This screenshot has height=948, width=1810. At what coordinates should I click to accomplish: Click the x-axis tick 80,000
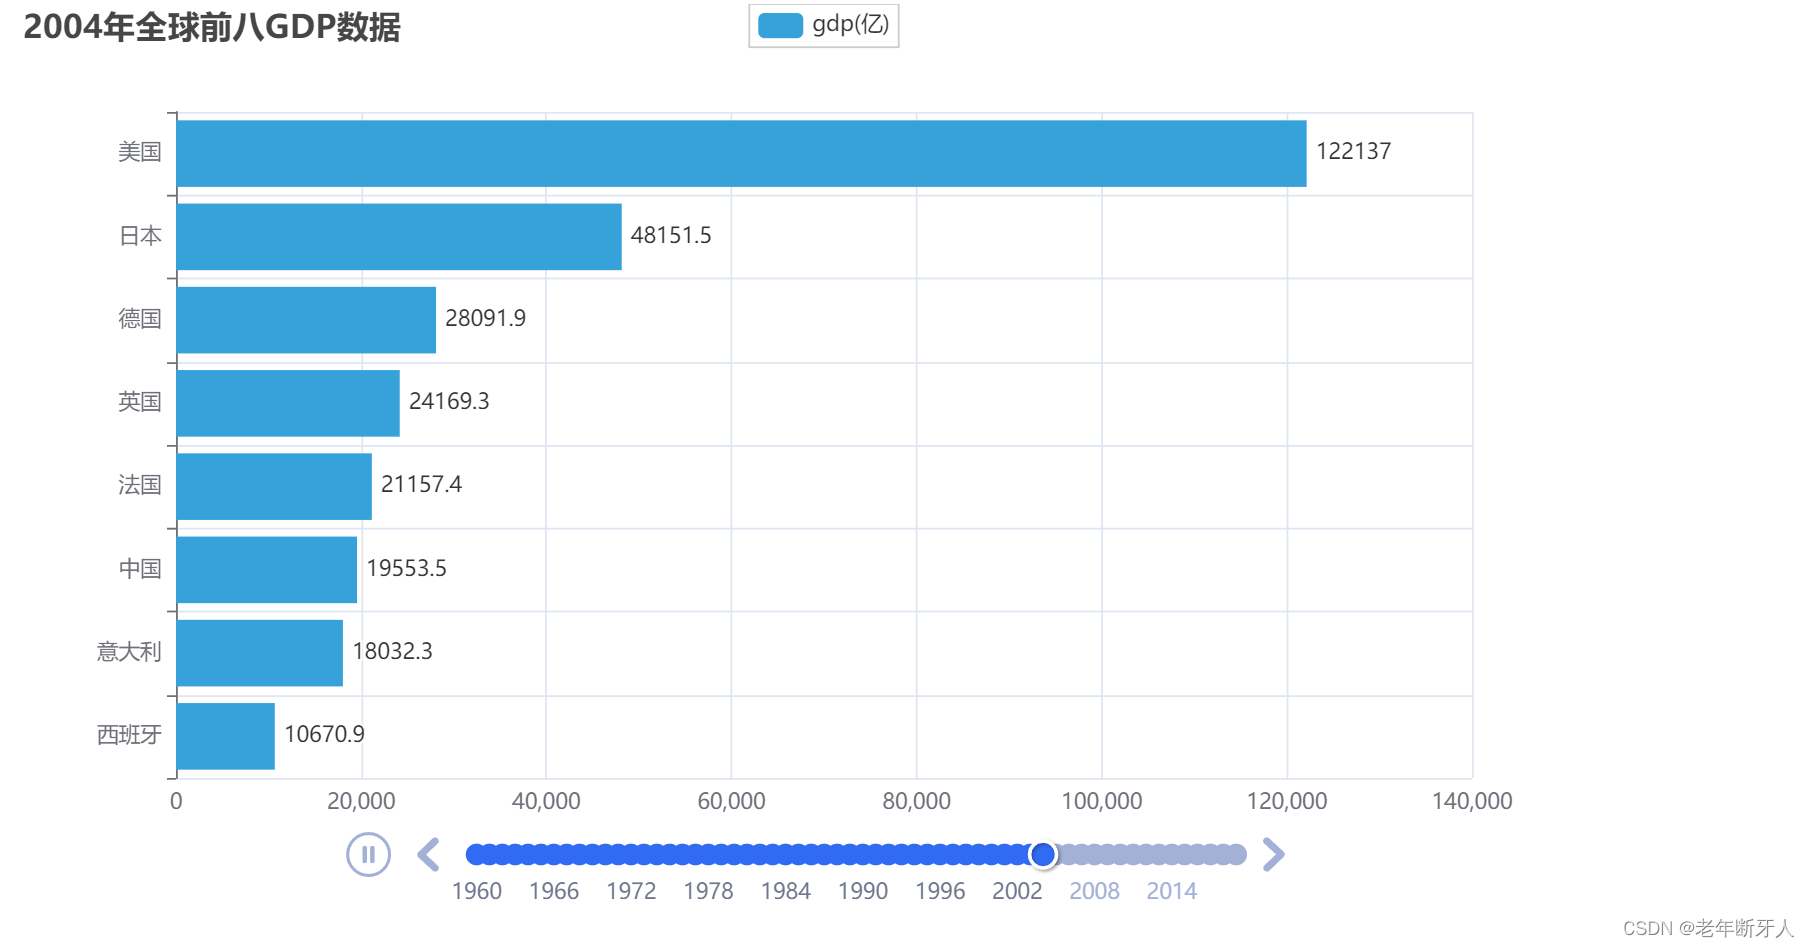pos(916,801)
